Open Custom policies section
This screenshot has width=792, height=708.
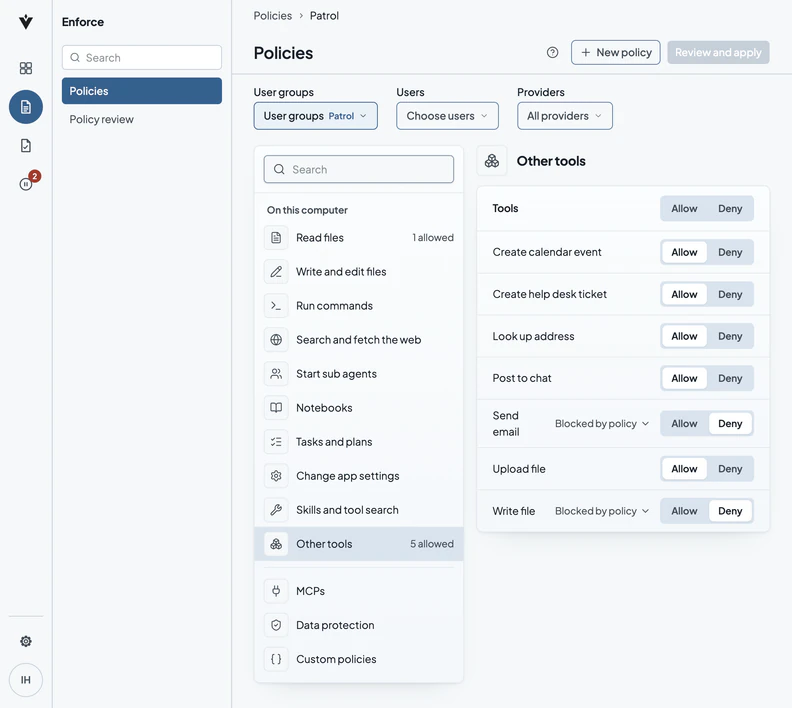pyautogui.click(x=359, y=659)
